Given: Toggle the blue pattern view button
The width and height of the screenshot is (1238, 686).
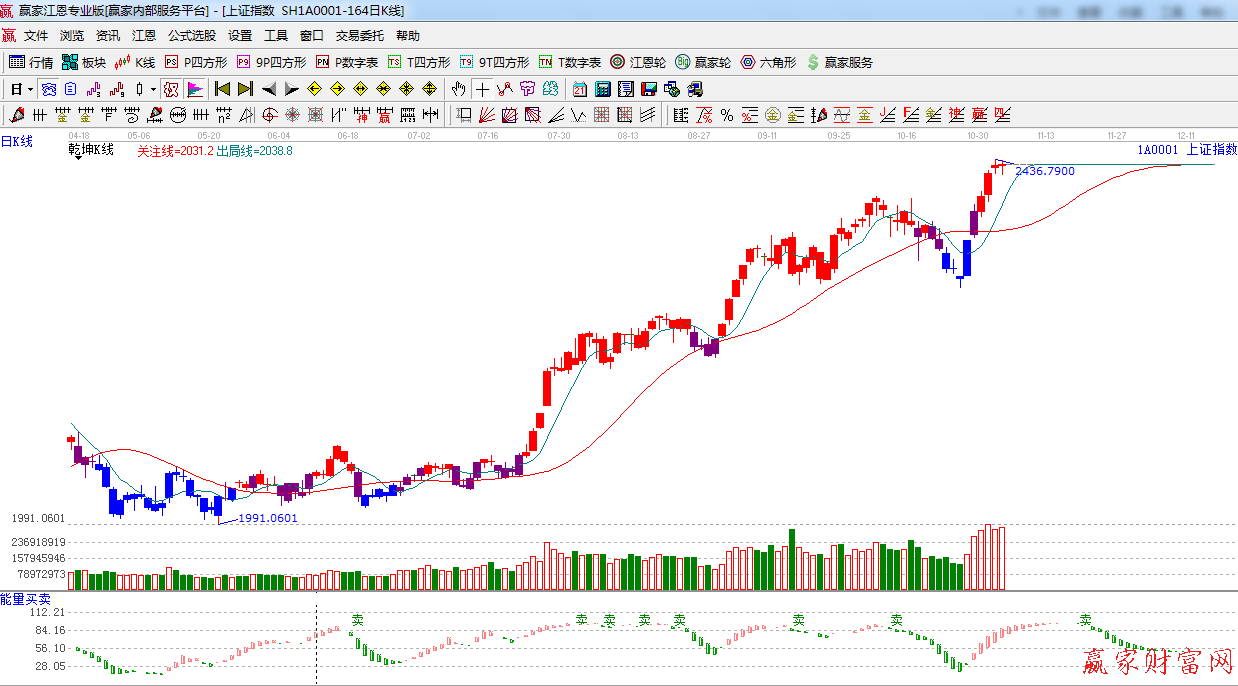Looking at the screenshot, I should click(x=48, y=89).
